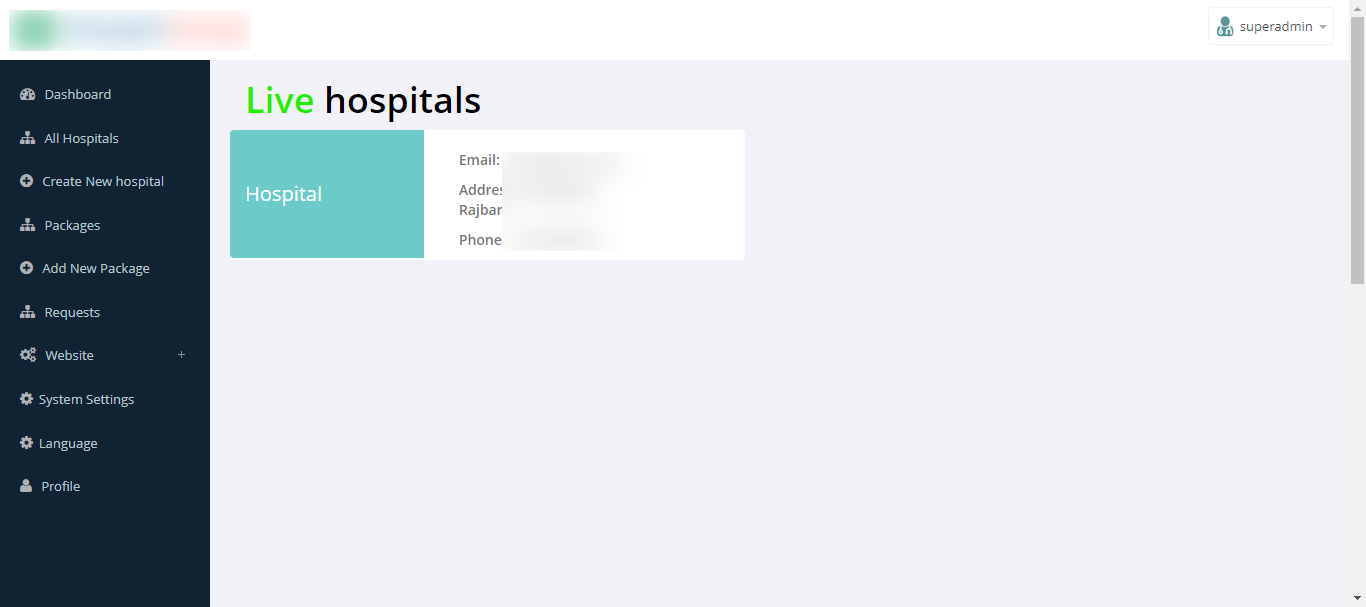Click the vertical scrollbar thumb
Image resolution: width=1366 pixels, height=607 pixels.
1357,150
